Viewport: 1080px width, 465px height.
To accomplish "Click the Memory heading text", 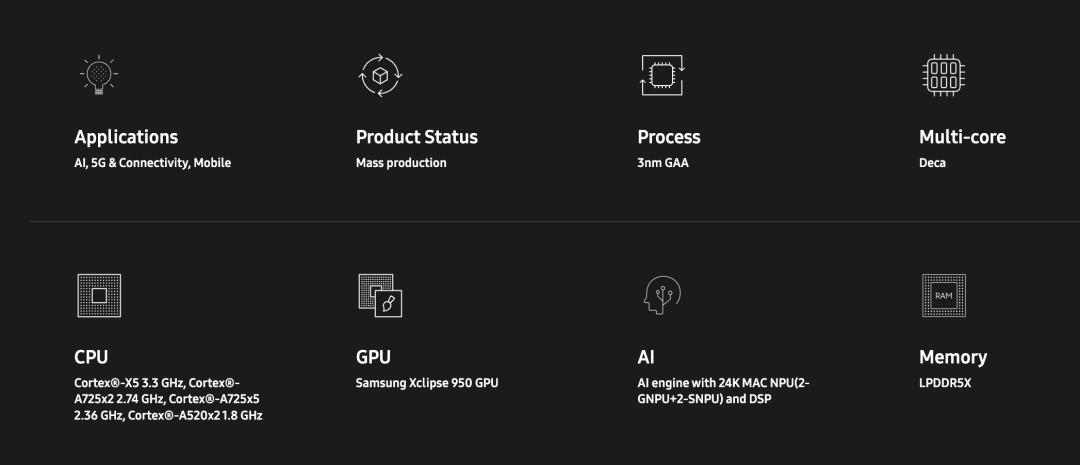I will 953,358.
